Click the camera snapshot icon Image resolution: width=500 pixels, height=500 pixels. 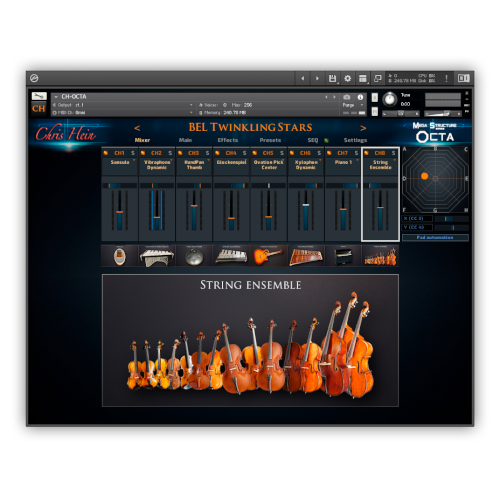pyautogui.click(x=347, y=97)
